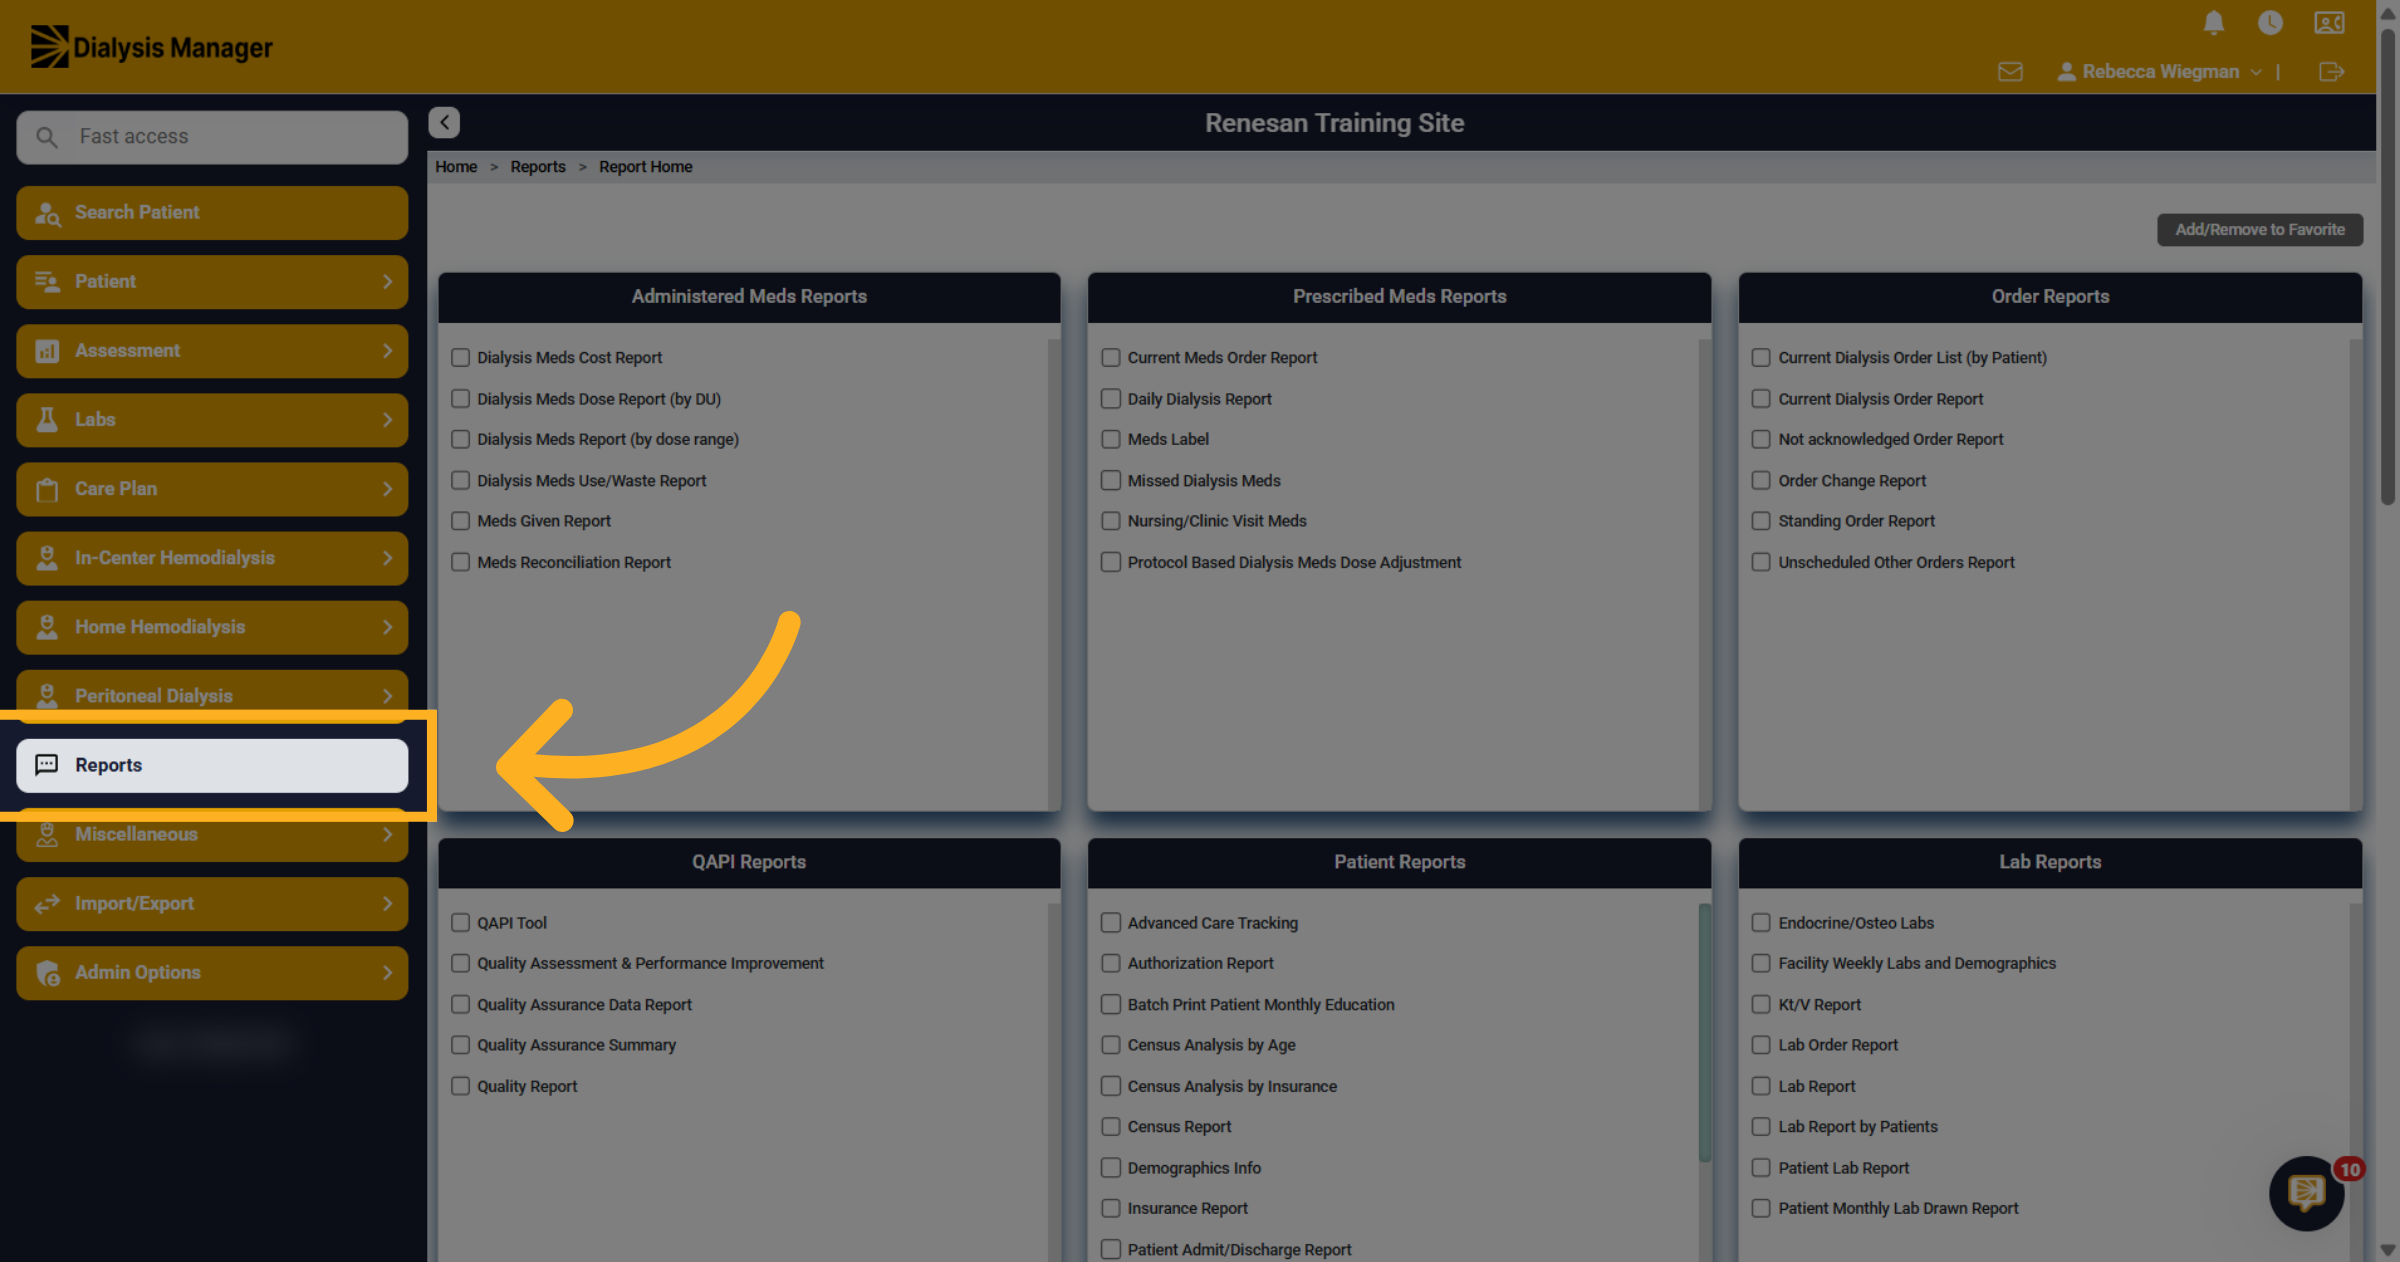Tick Daily Dialysis Report checkbox
The height and width of the screenshot is (1262, 2400).
pyautogui.click(x=1110, y=399)
